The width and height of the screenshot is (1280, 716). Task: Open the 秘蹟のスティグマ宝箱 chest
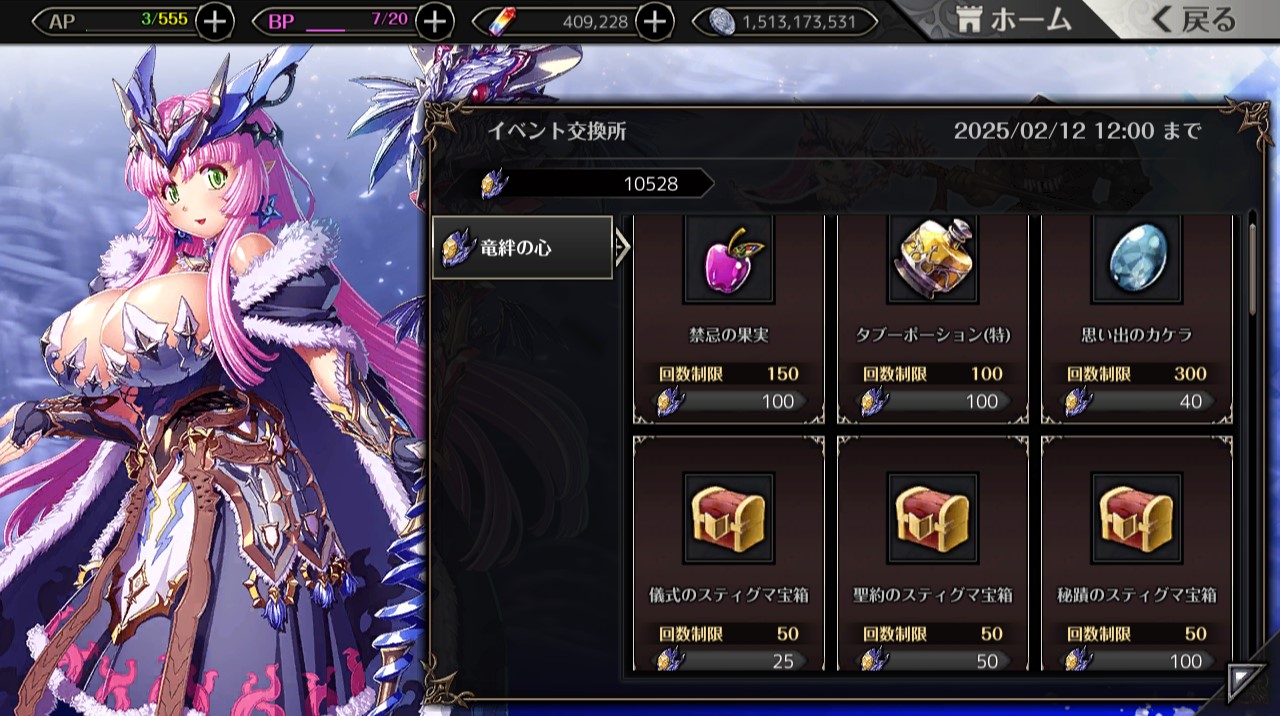1136,519
